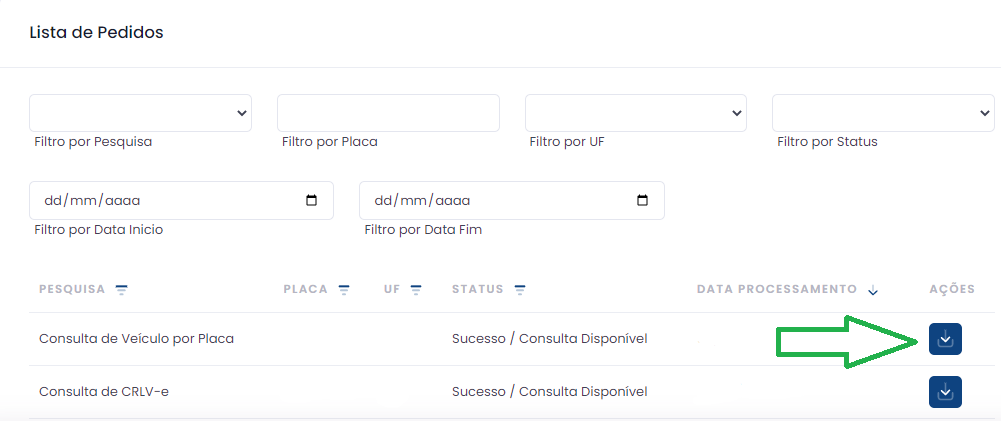Download the Consulta de Veículo por Placa result
The width and height of the screenshot is (1001, 421).
pos(945,339)
